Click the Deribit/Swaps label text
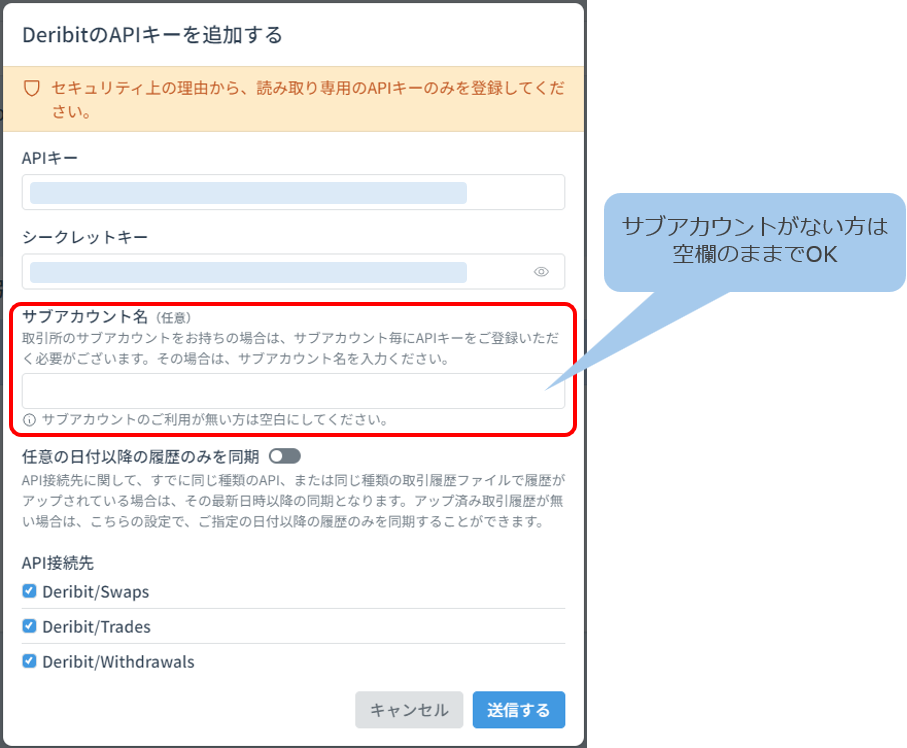The height and width of the screenshot is (748, 907). pos(96,592)
